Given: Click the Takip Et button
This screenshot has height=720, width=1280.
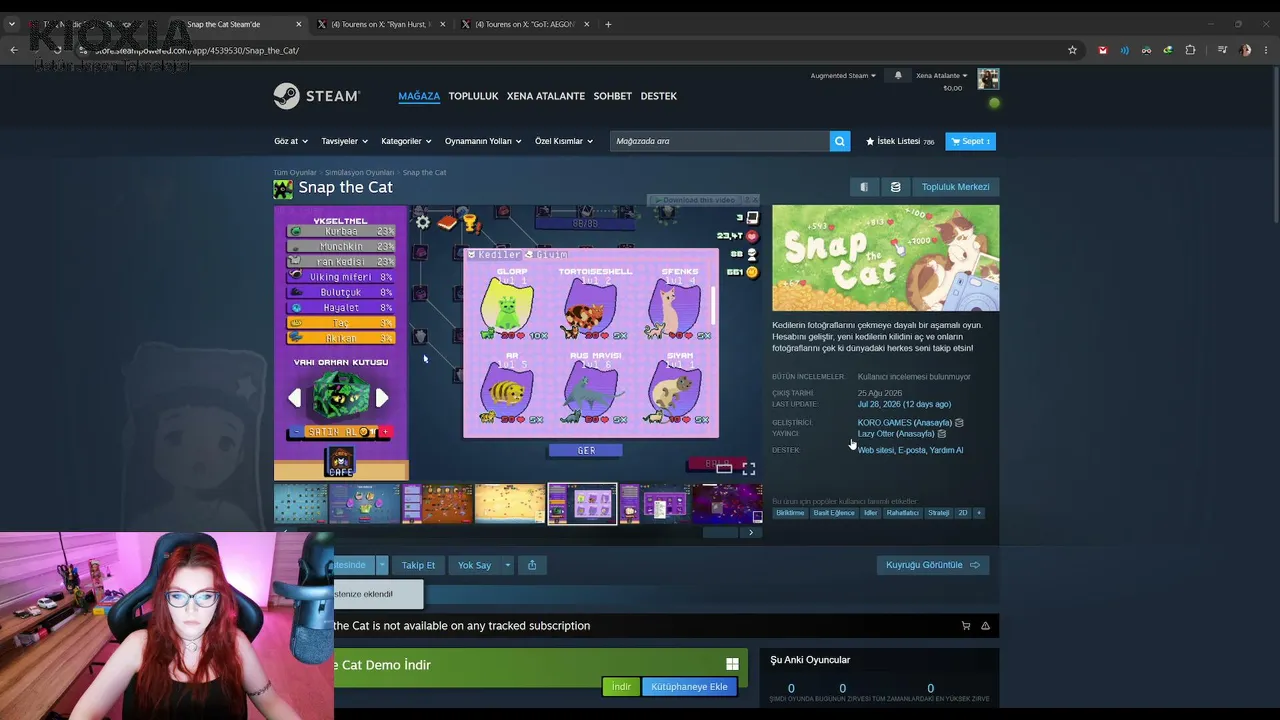Looking at the screenshot, I should (419, 565).
